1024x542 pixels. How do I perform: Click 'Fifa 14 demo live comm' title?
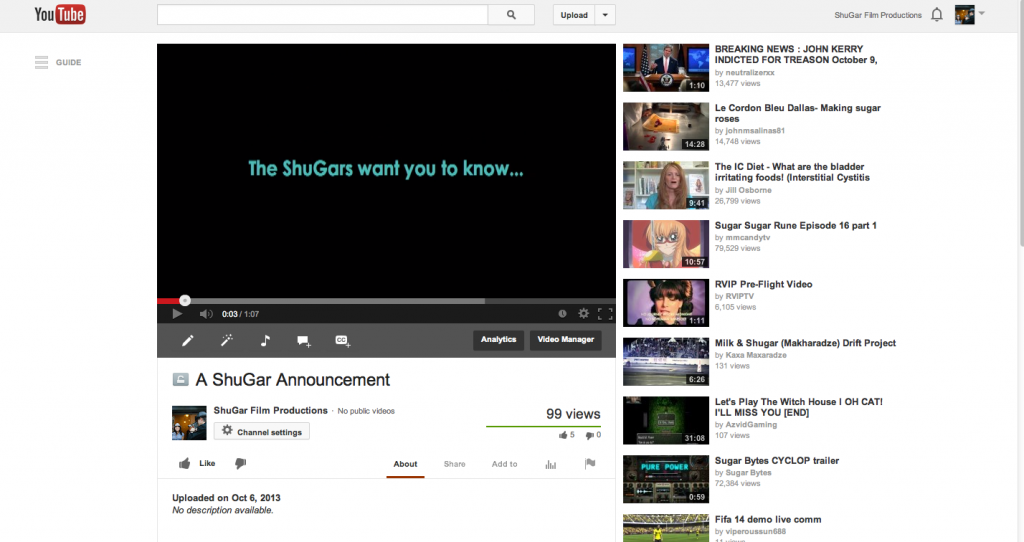click(768, 519)
